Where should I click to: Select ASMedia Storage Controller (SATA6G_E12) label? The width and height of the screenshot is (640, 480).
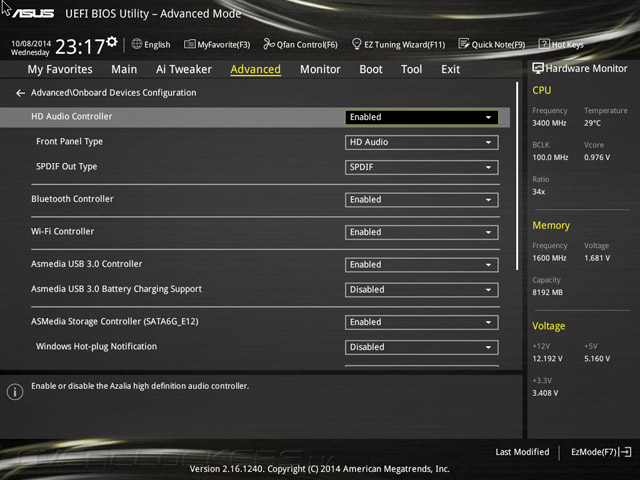pos(115,322)
